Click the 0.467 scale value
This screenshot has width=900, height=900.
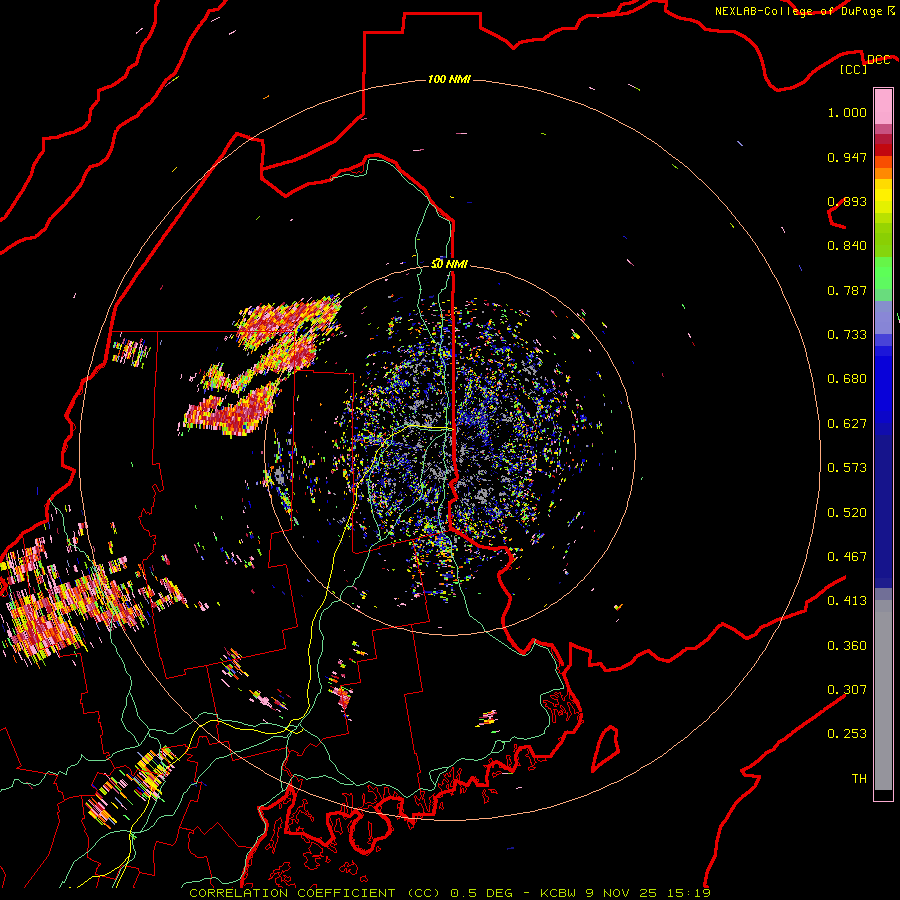tap(847, 557)
